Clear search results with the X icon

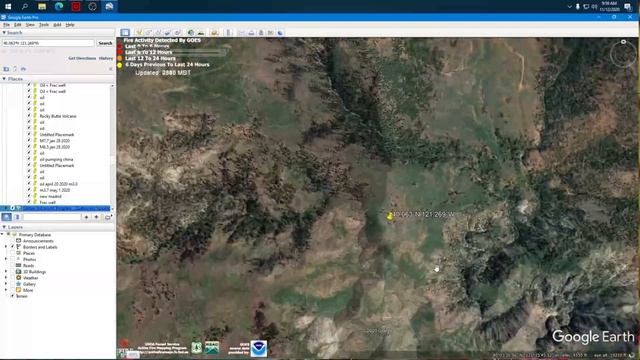tap(111, 69)
